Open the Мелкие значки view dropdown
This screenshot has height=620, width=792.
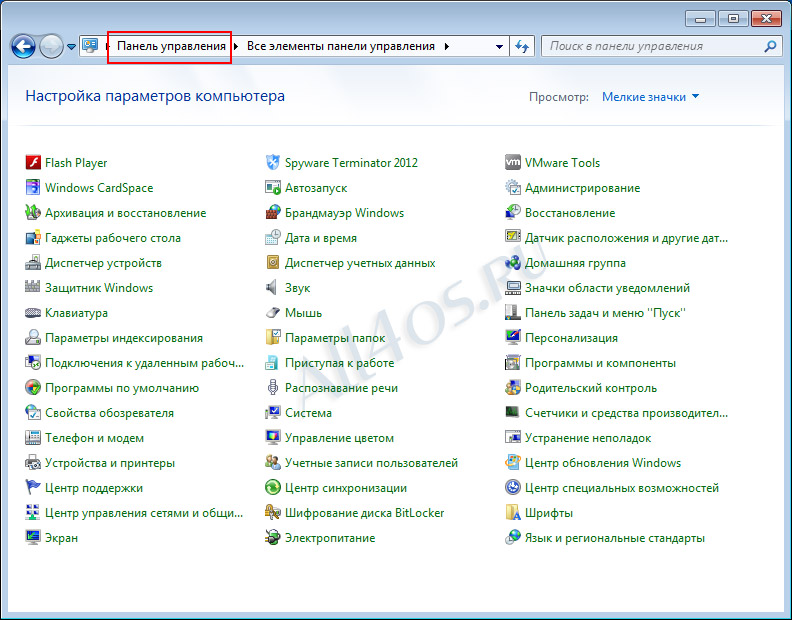click(x=651, y=97)
